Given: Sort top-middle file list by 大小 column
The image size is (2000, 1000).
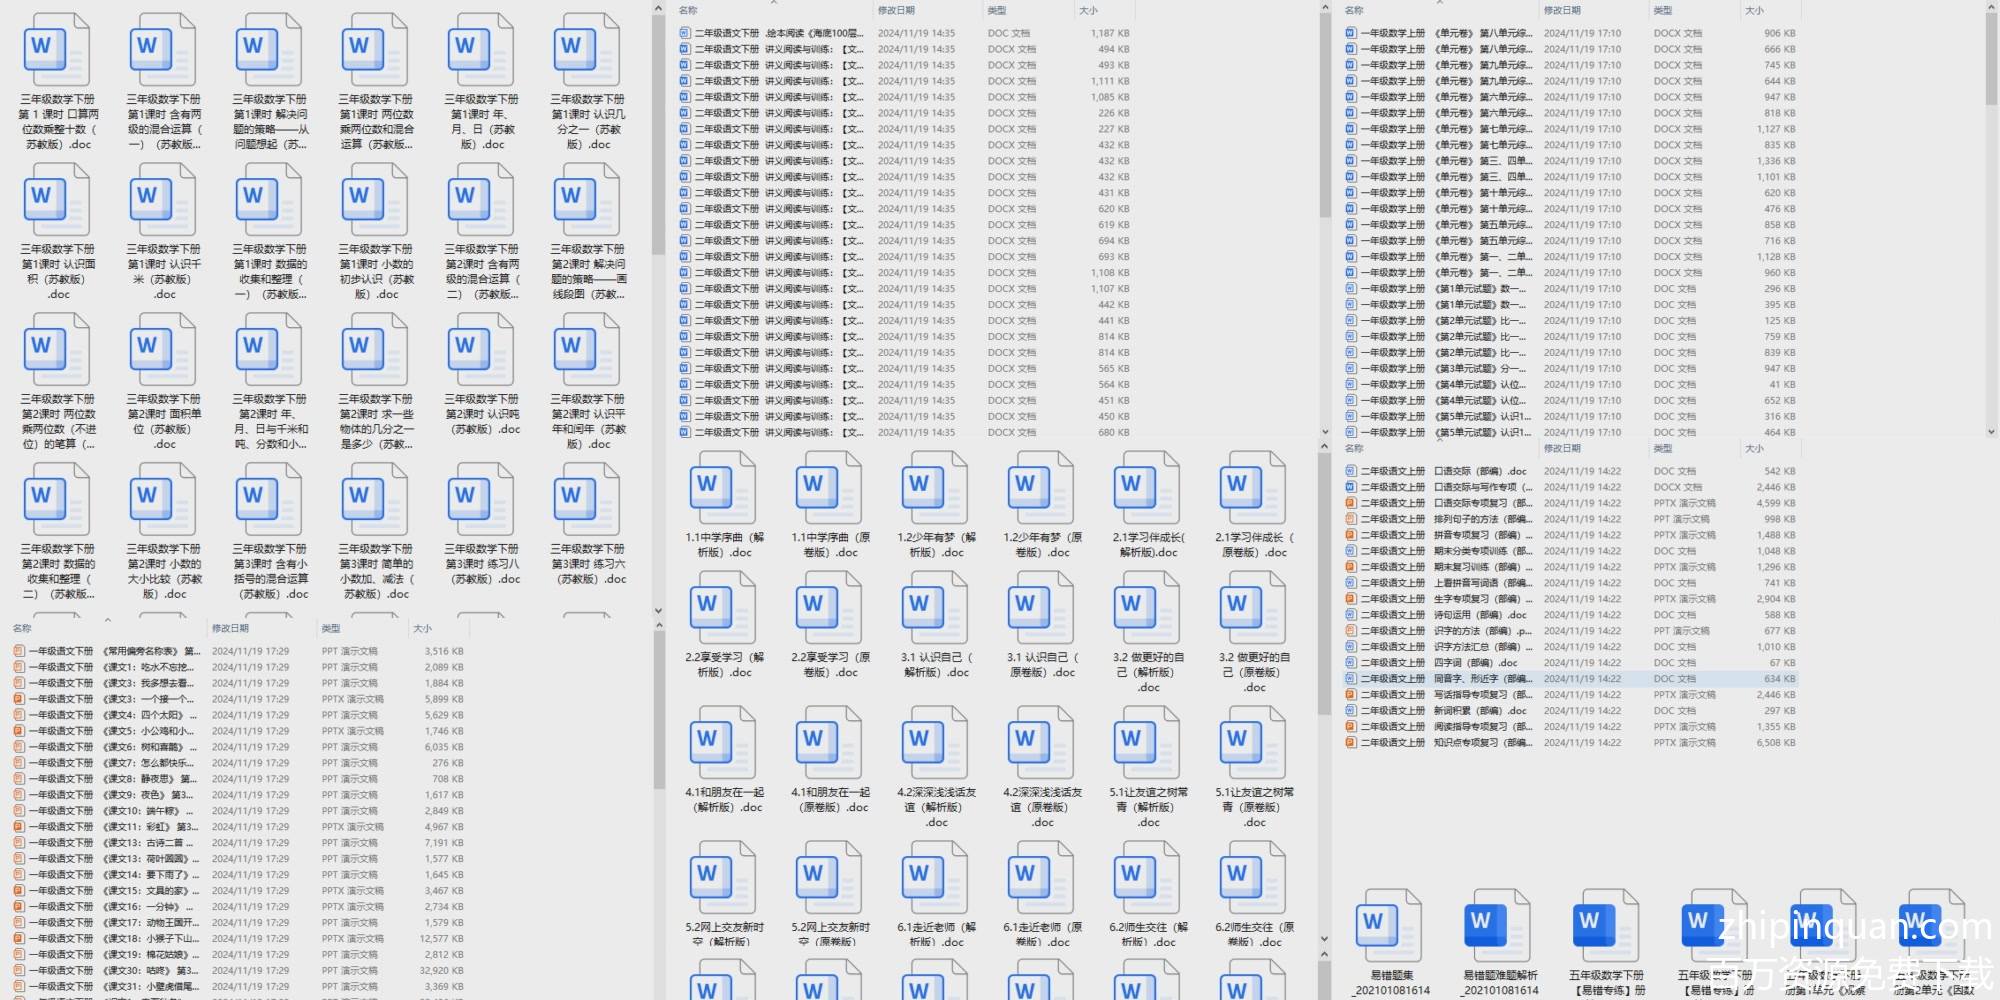Looking at the screenshot, I should click(x=1088, y=10).
